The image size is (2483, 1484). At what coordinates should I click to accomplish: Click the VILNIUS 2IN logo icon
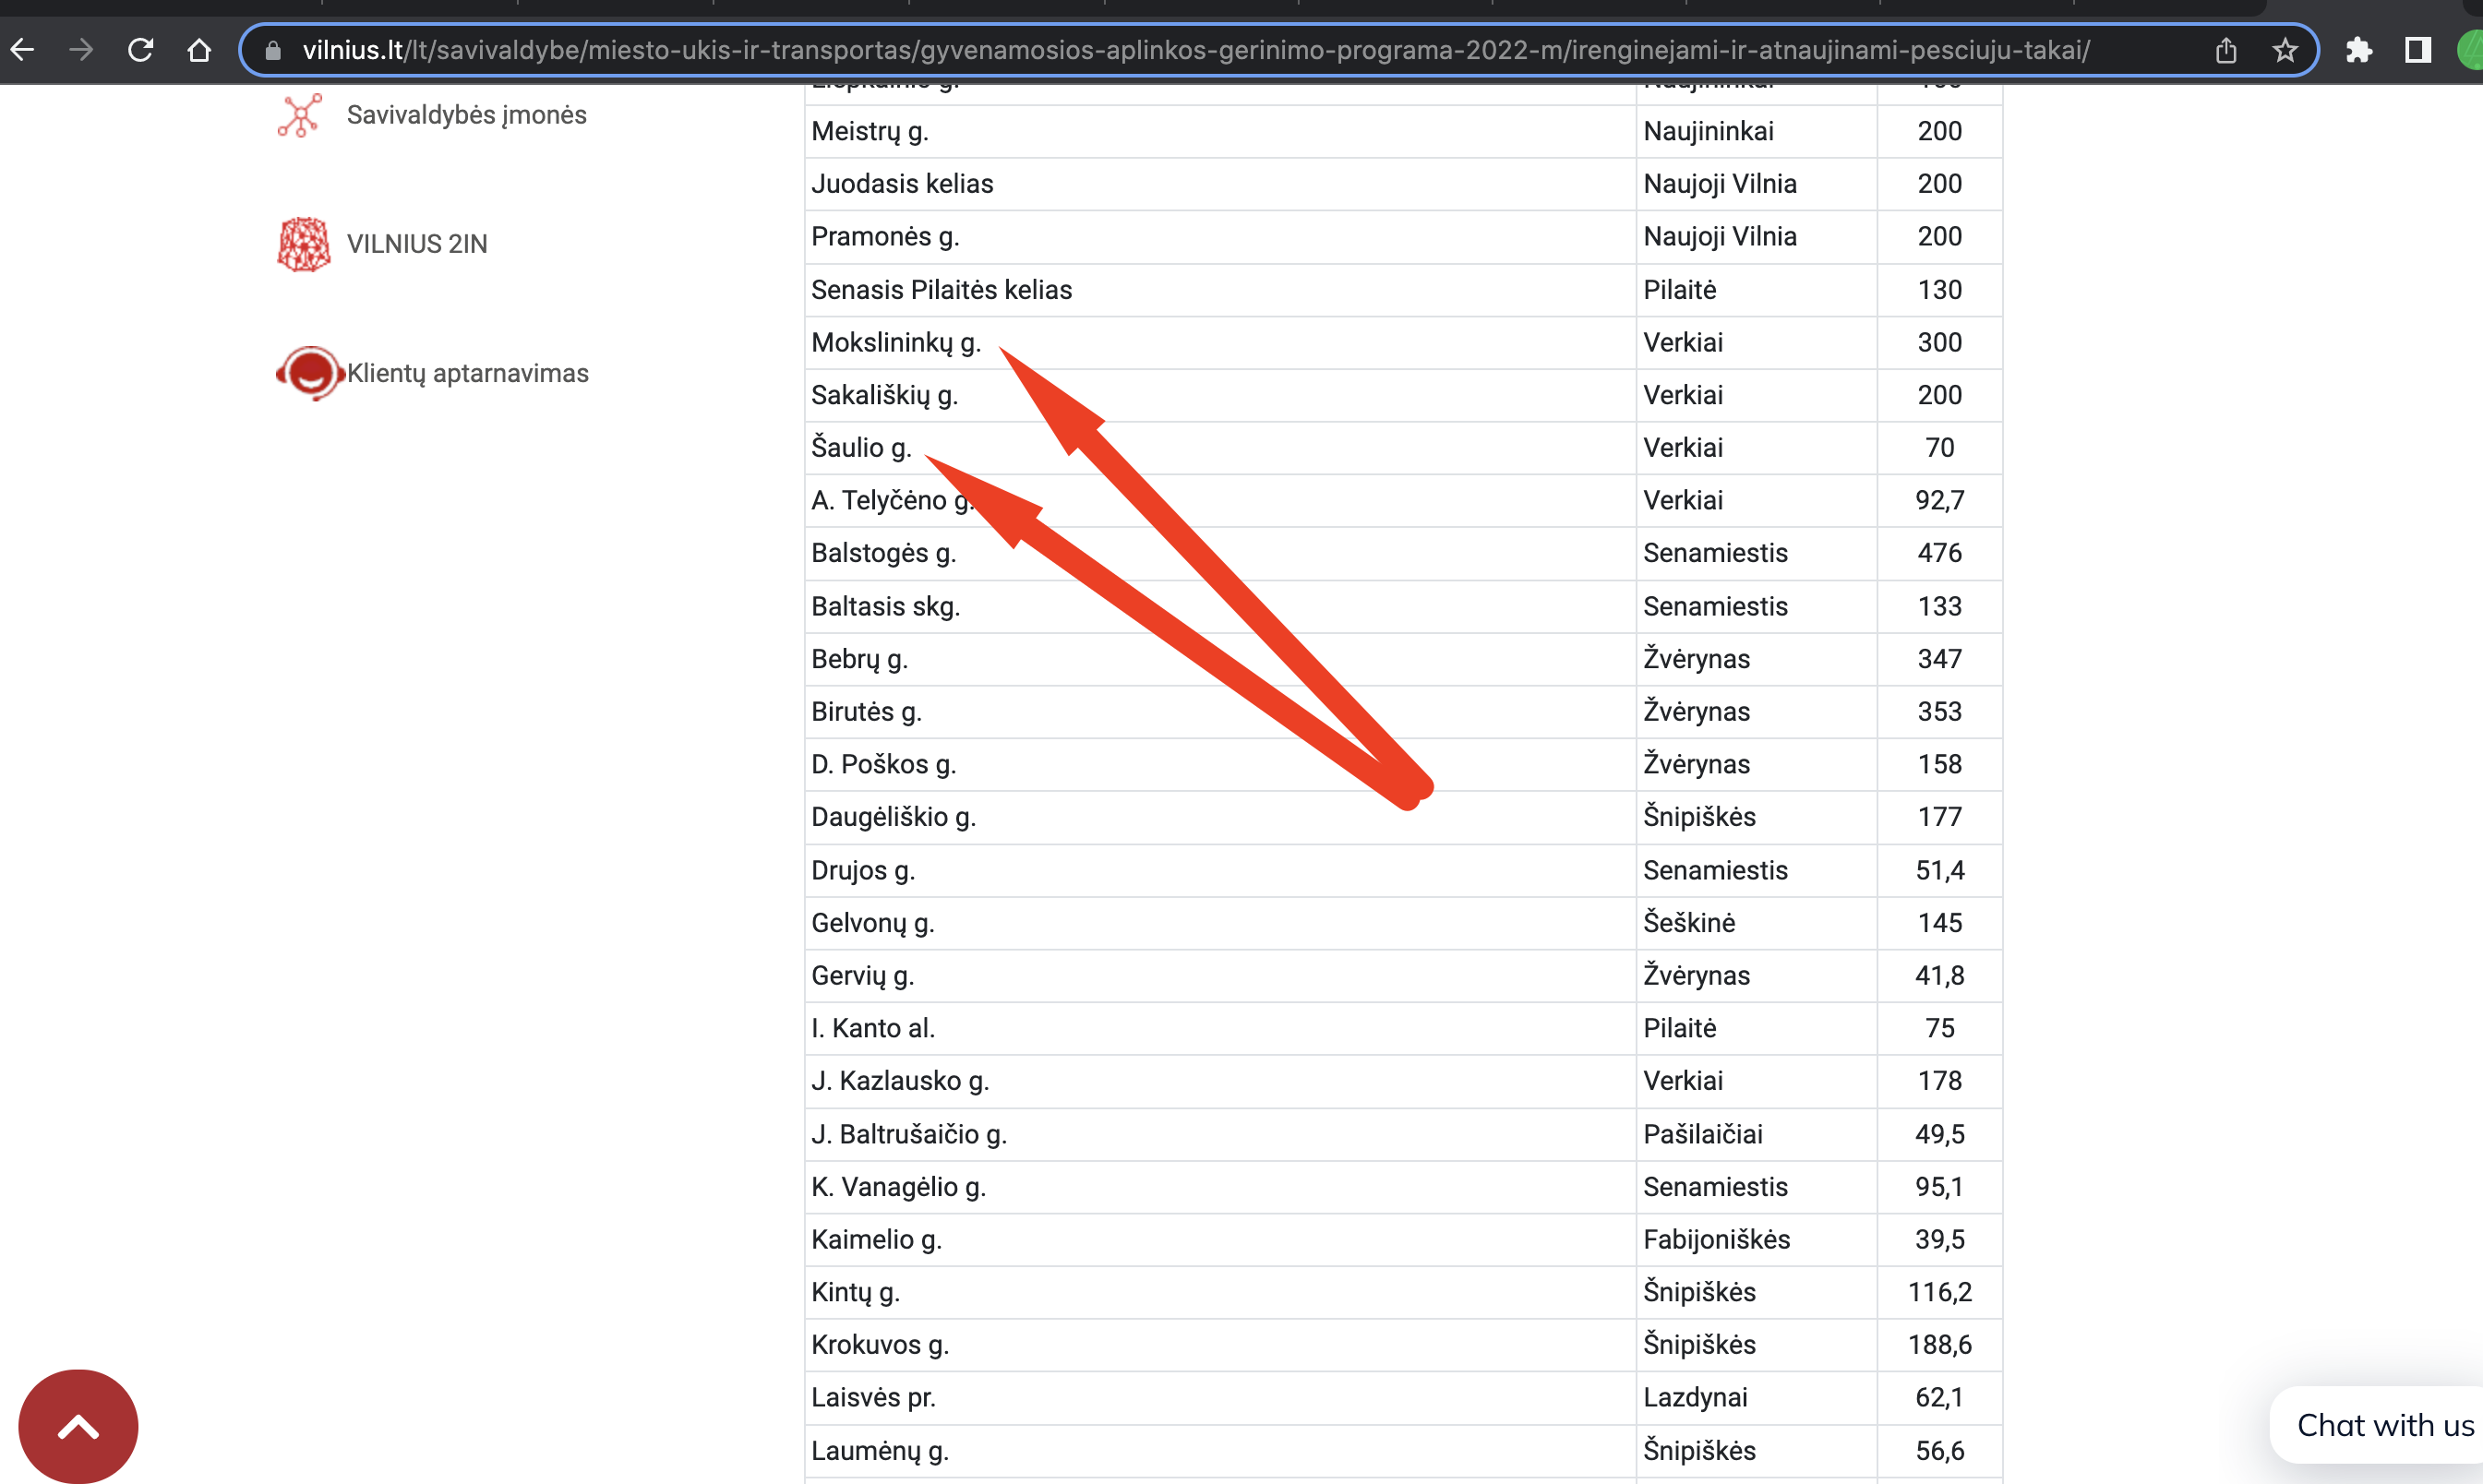point(303,244)
